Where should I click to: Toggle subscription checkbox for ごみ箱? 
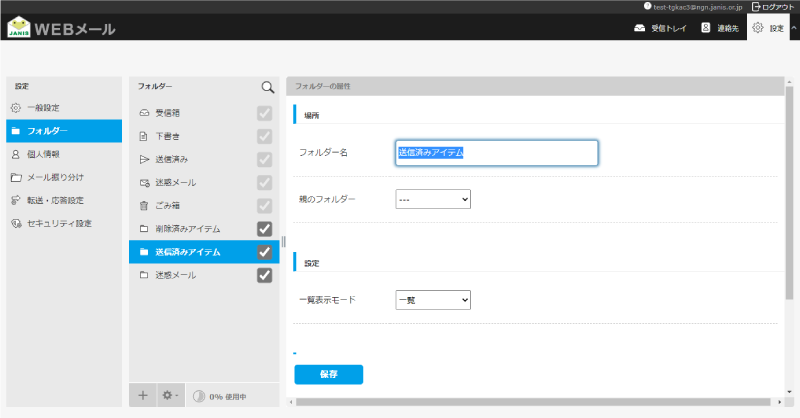click(x=264, y=206)
